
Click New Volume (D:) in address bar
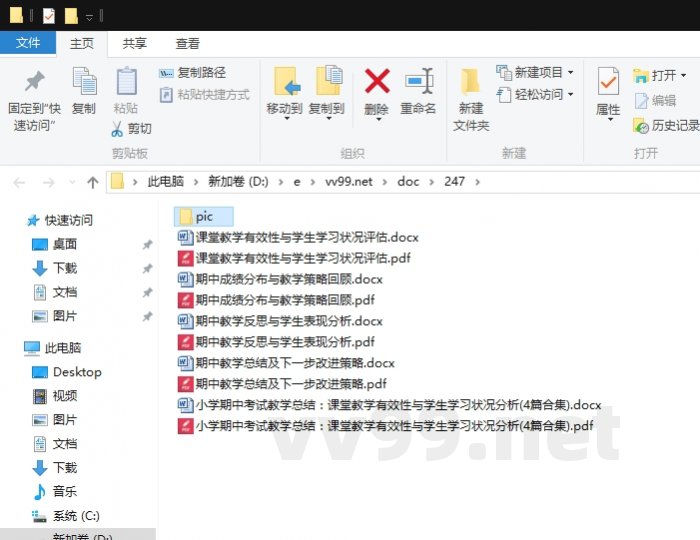238,182
